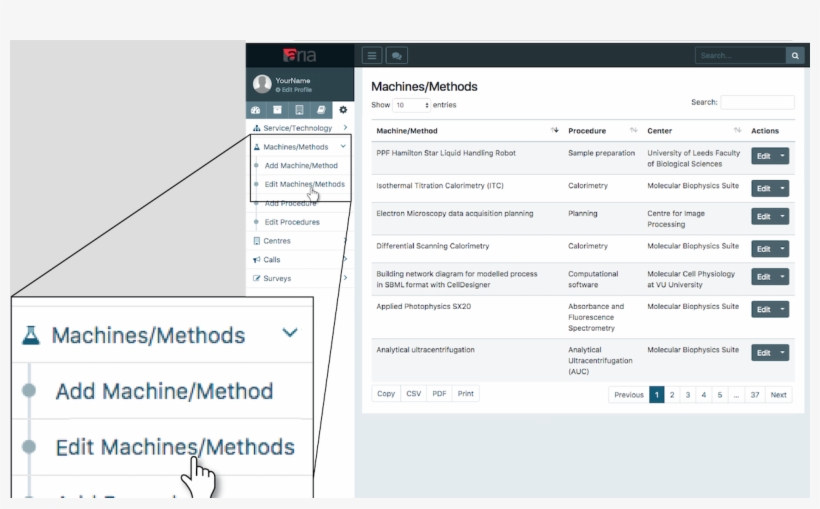Open Edit dropdown arrow for PPF Hamilton row
The width and height of the screenshot is (820, 509).
(782, 156)
